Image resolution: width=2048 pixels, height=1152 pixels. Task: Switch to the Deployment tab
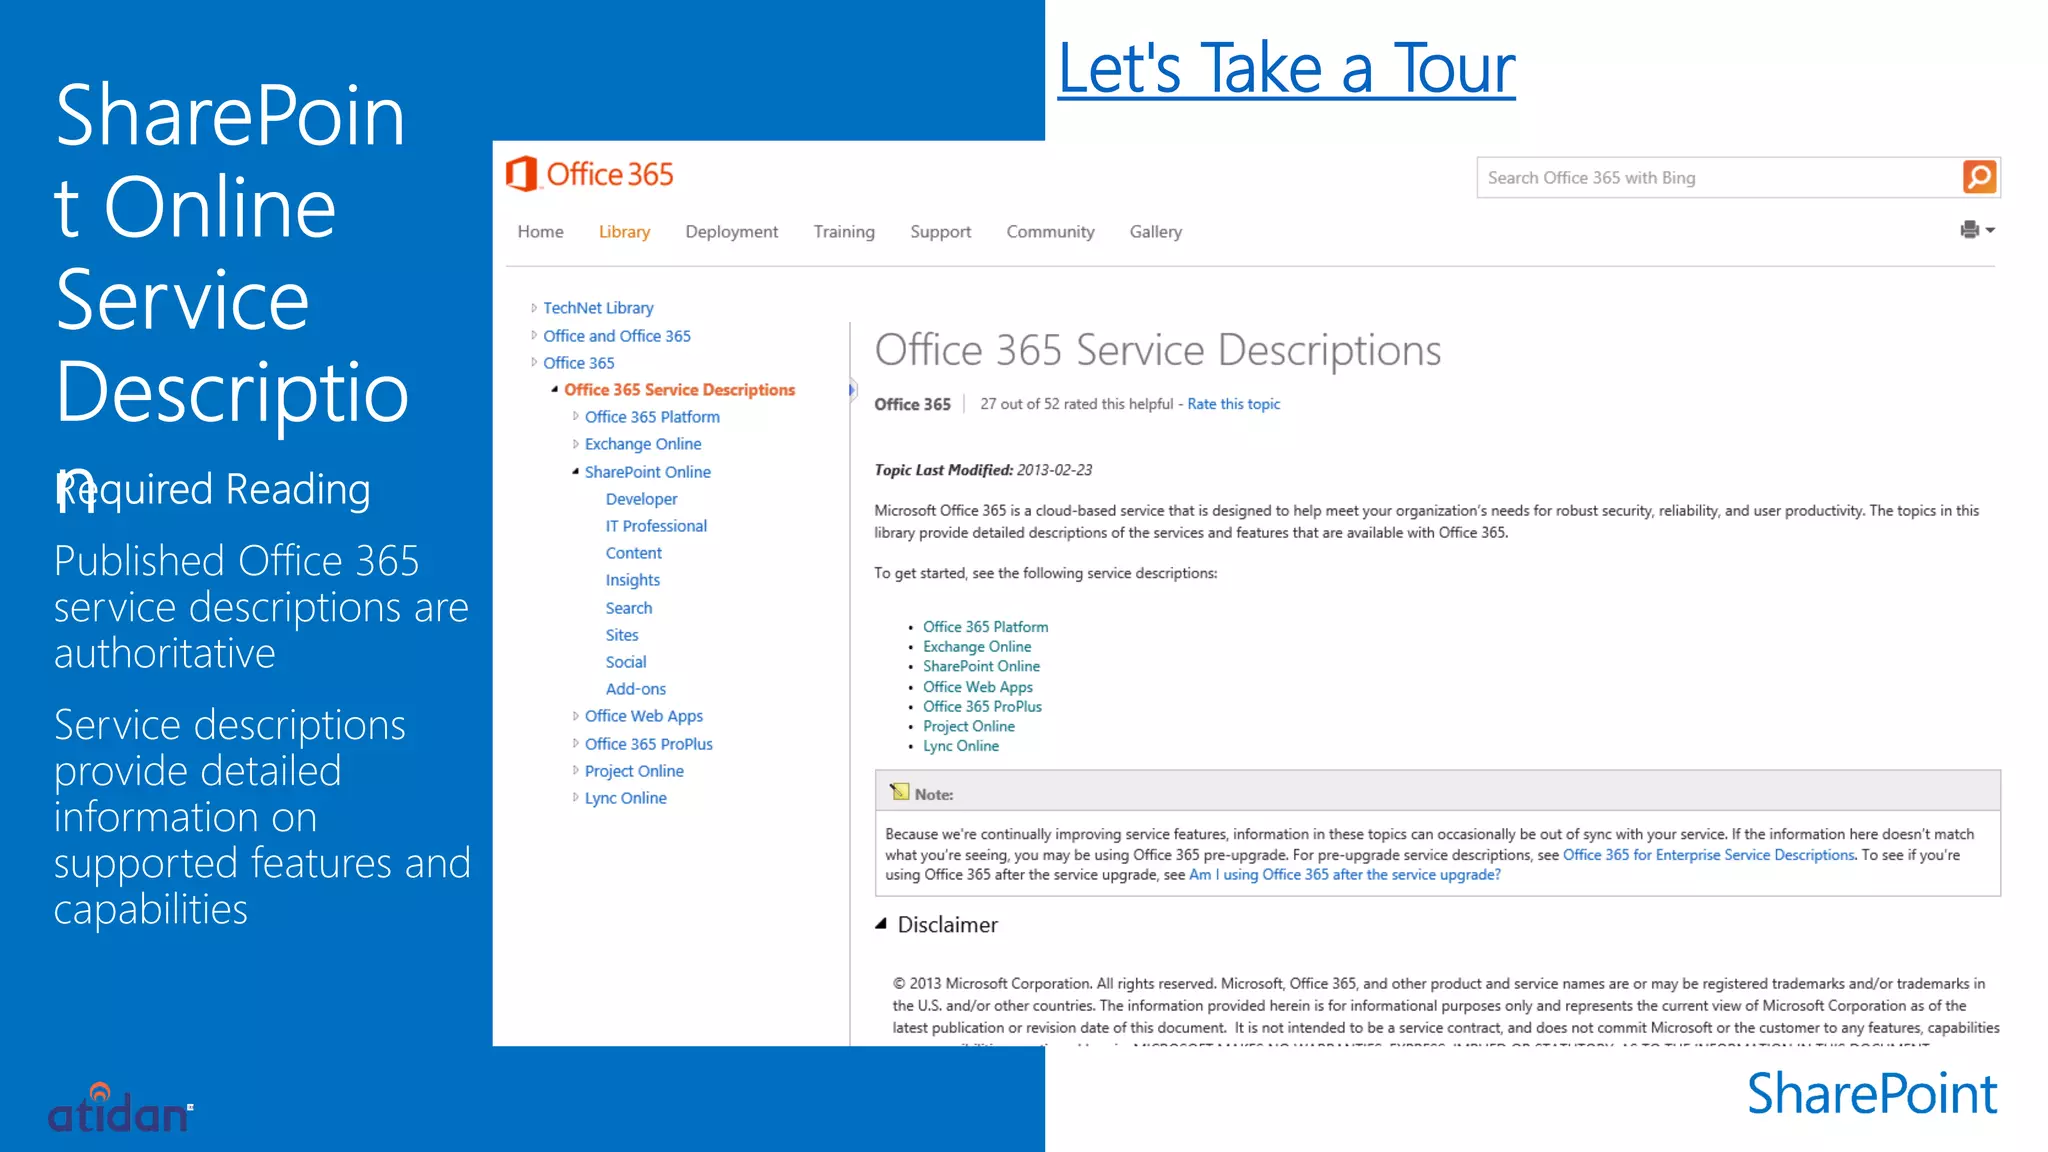pos(731,232)
